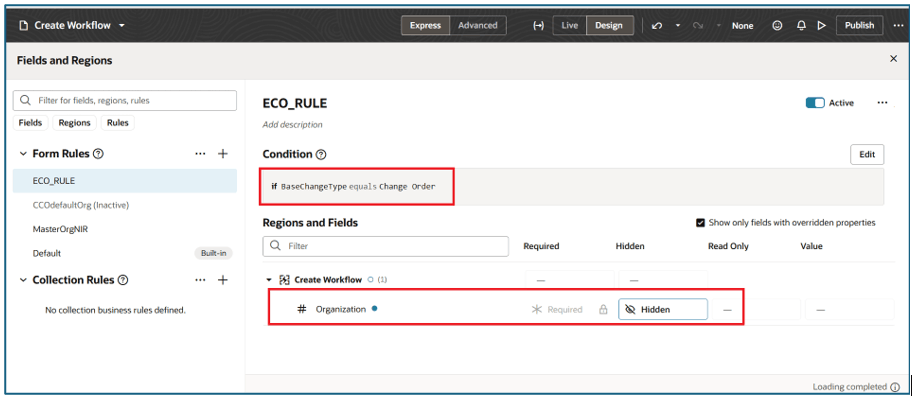This screenshot has width=913, height=396.
Task: Click the Create Workflow region icon
Action: tap(285, 280)
